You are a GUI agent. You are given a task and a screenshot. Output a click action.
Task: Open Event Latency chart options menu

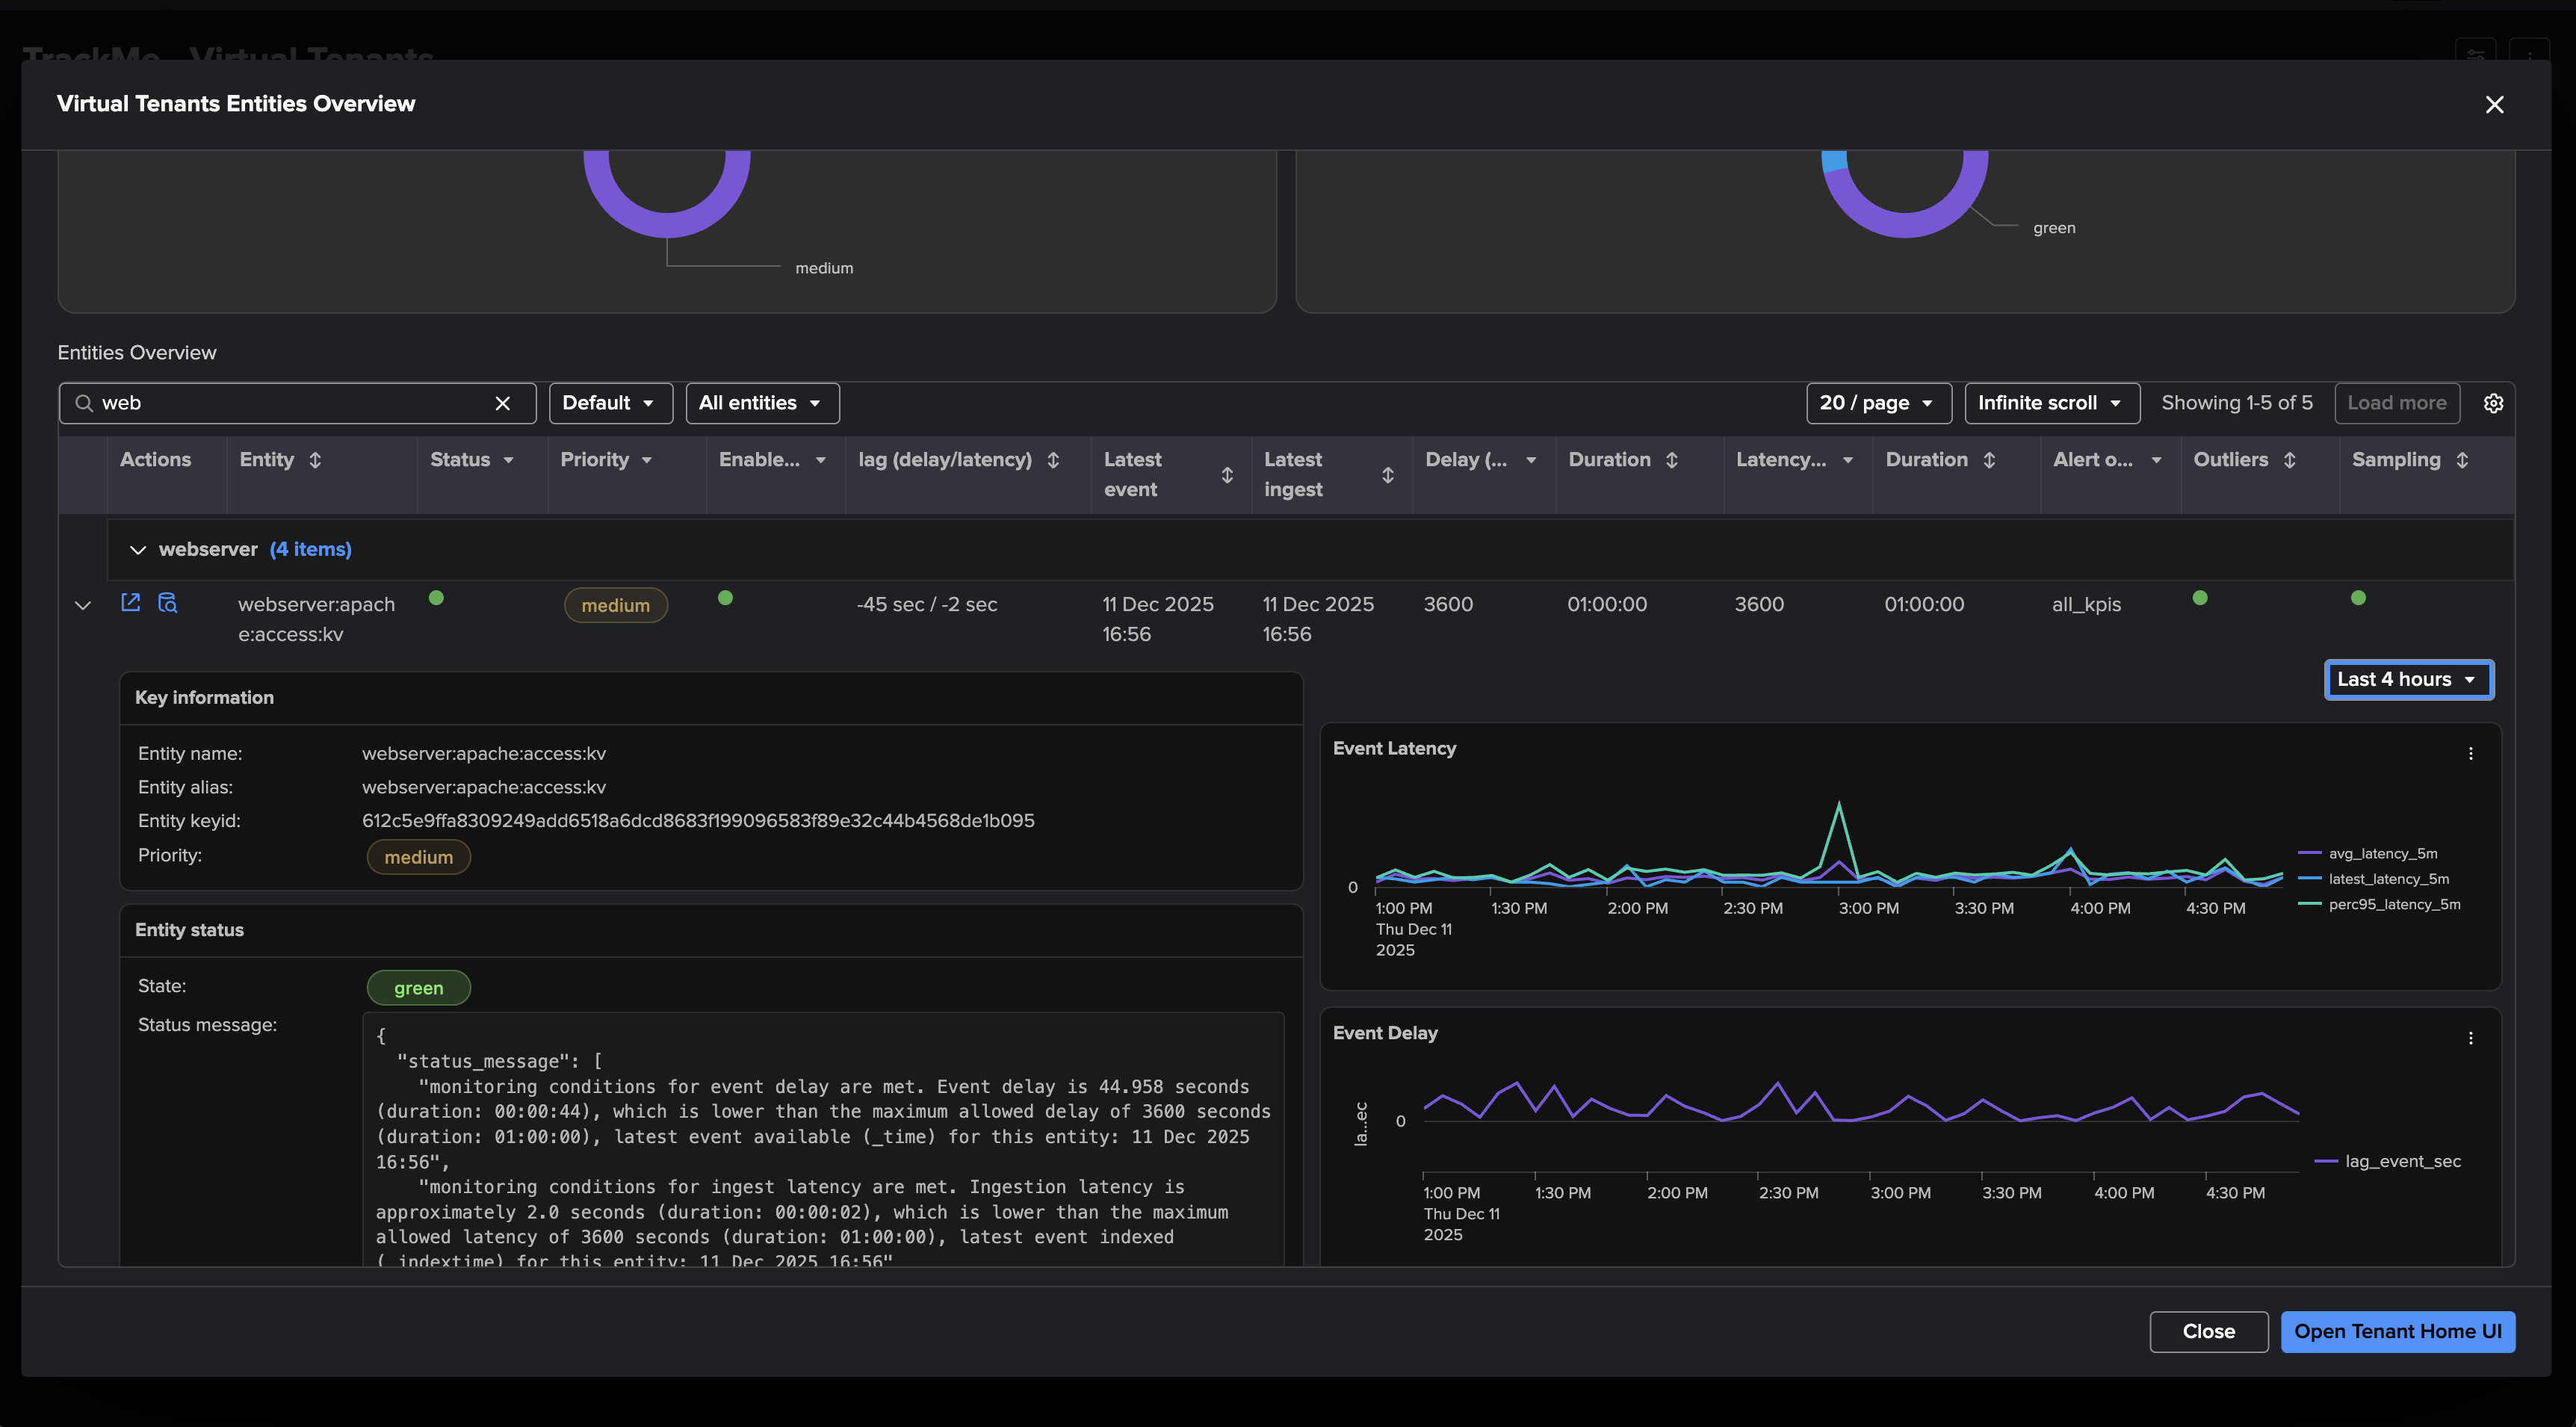click(x=2470, y=754)
